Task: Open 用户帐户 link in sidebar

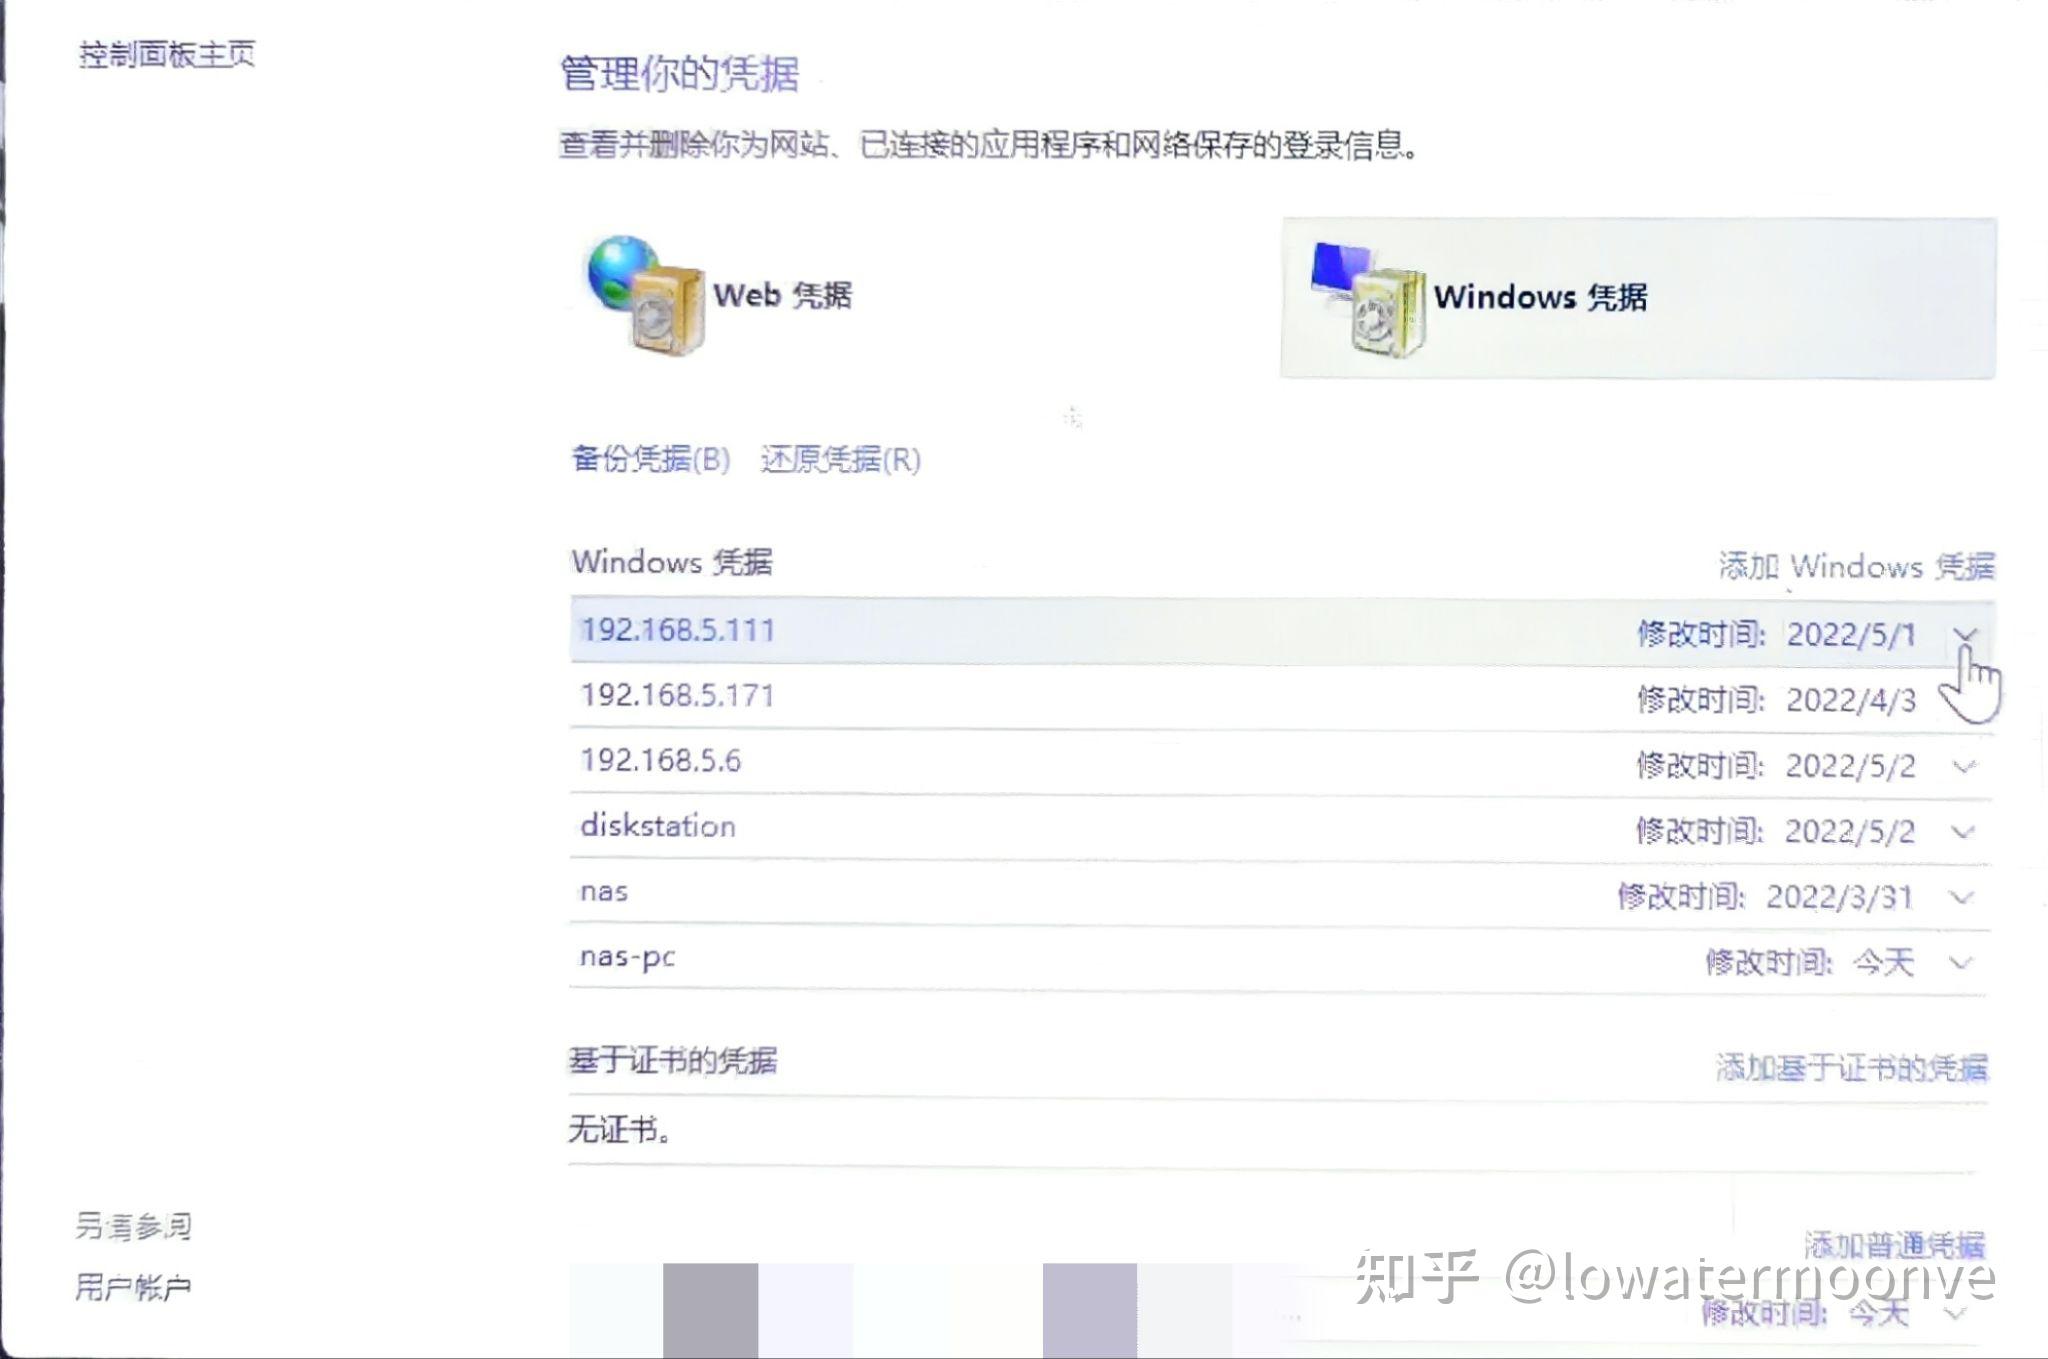Action: [x=133, y=1287]
